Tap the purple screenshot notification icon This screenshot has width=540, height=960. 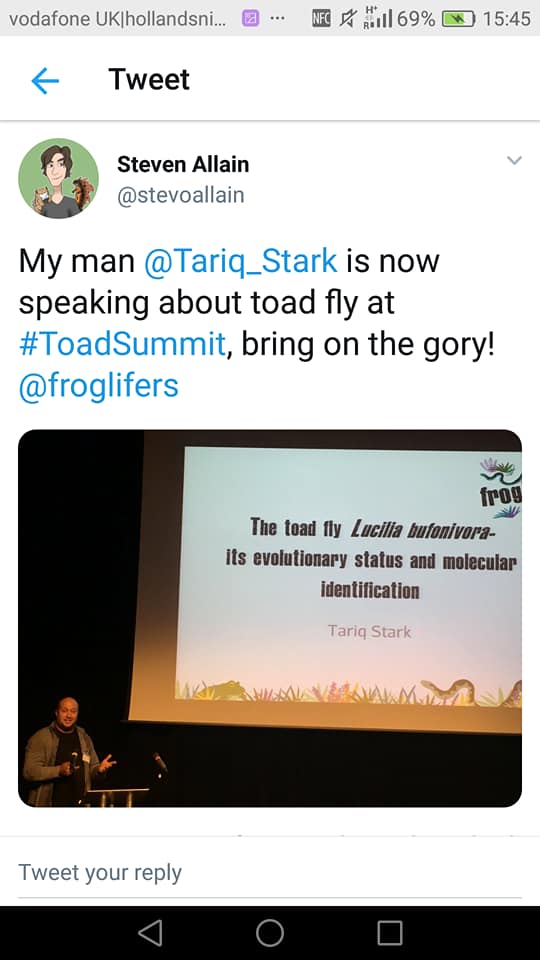(250, 18)
